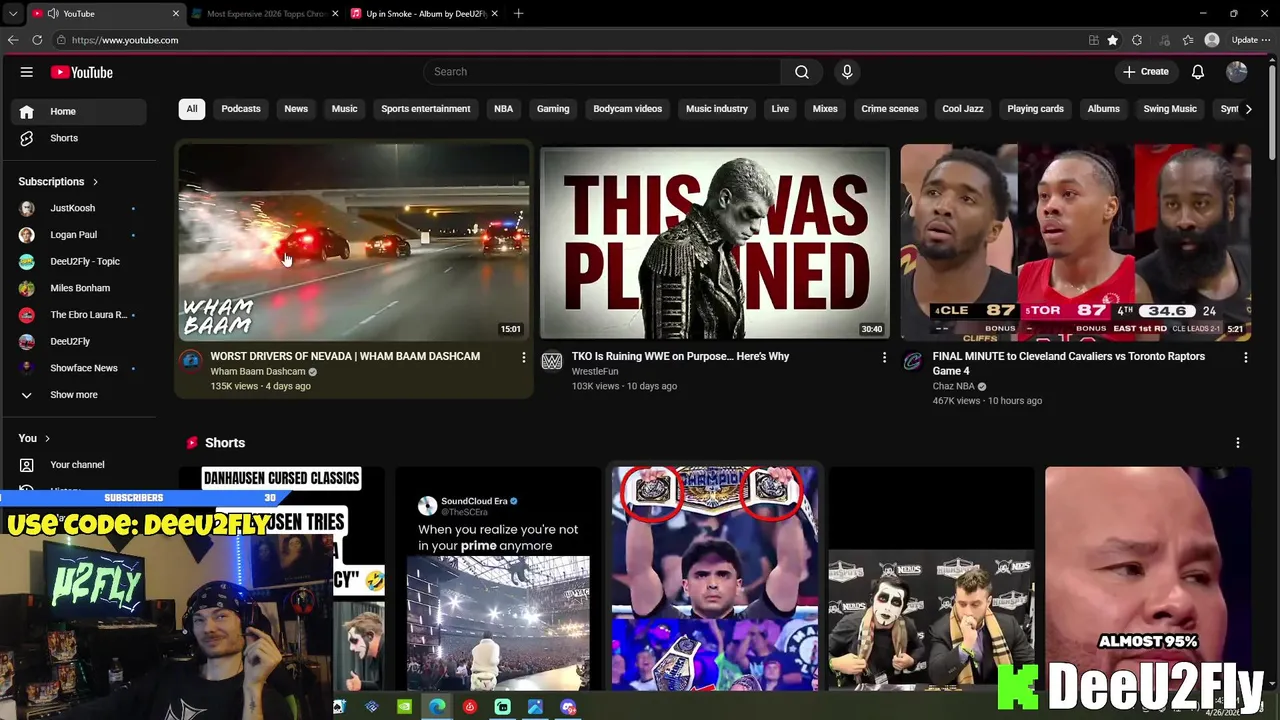Open Logan Paul subscription channel
Image resolution: width=1280 pixels, height=720 pixels.
[80, 235]
